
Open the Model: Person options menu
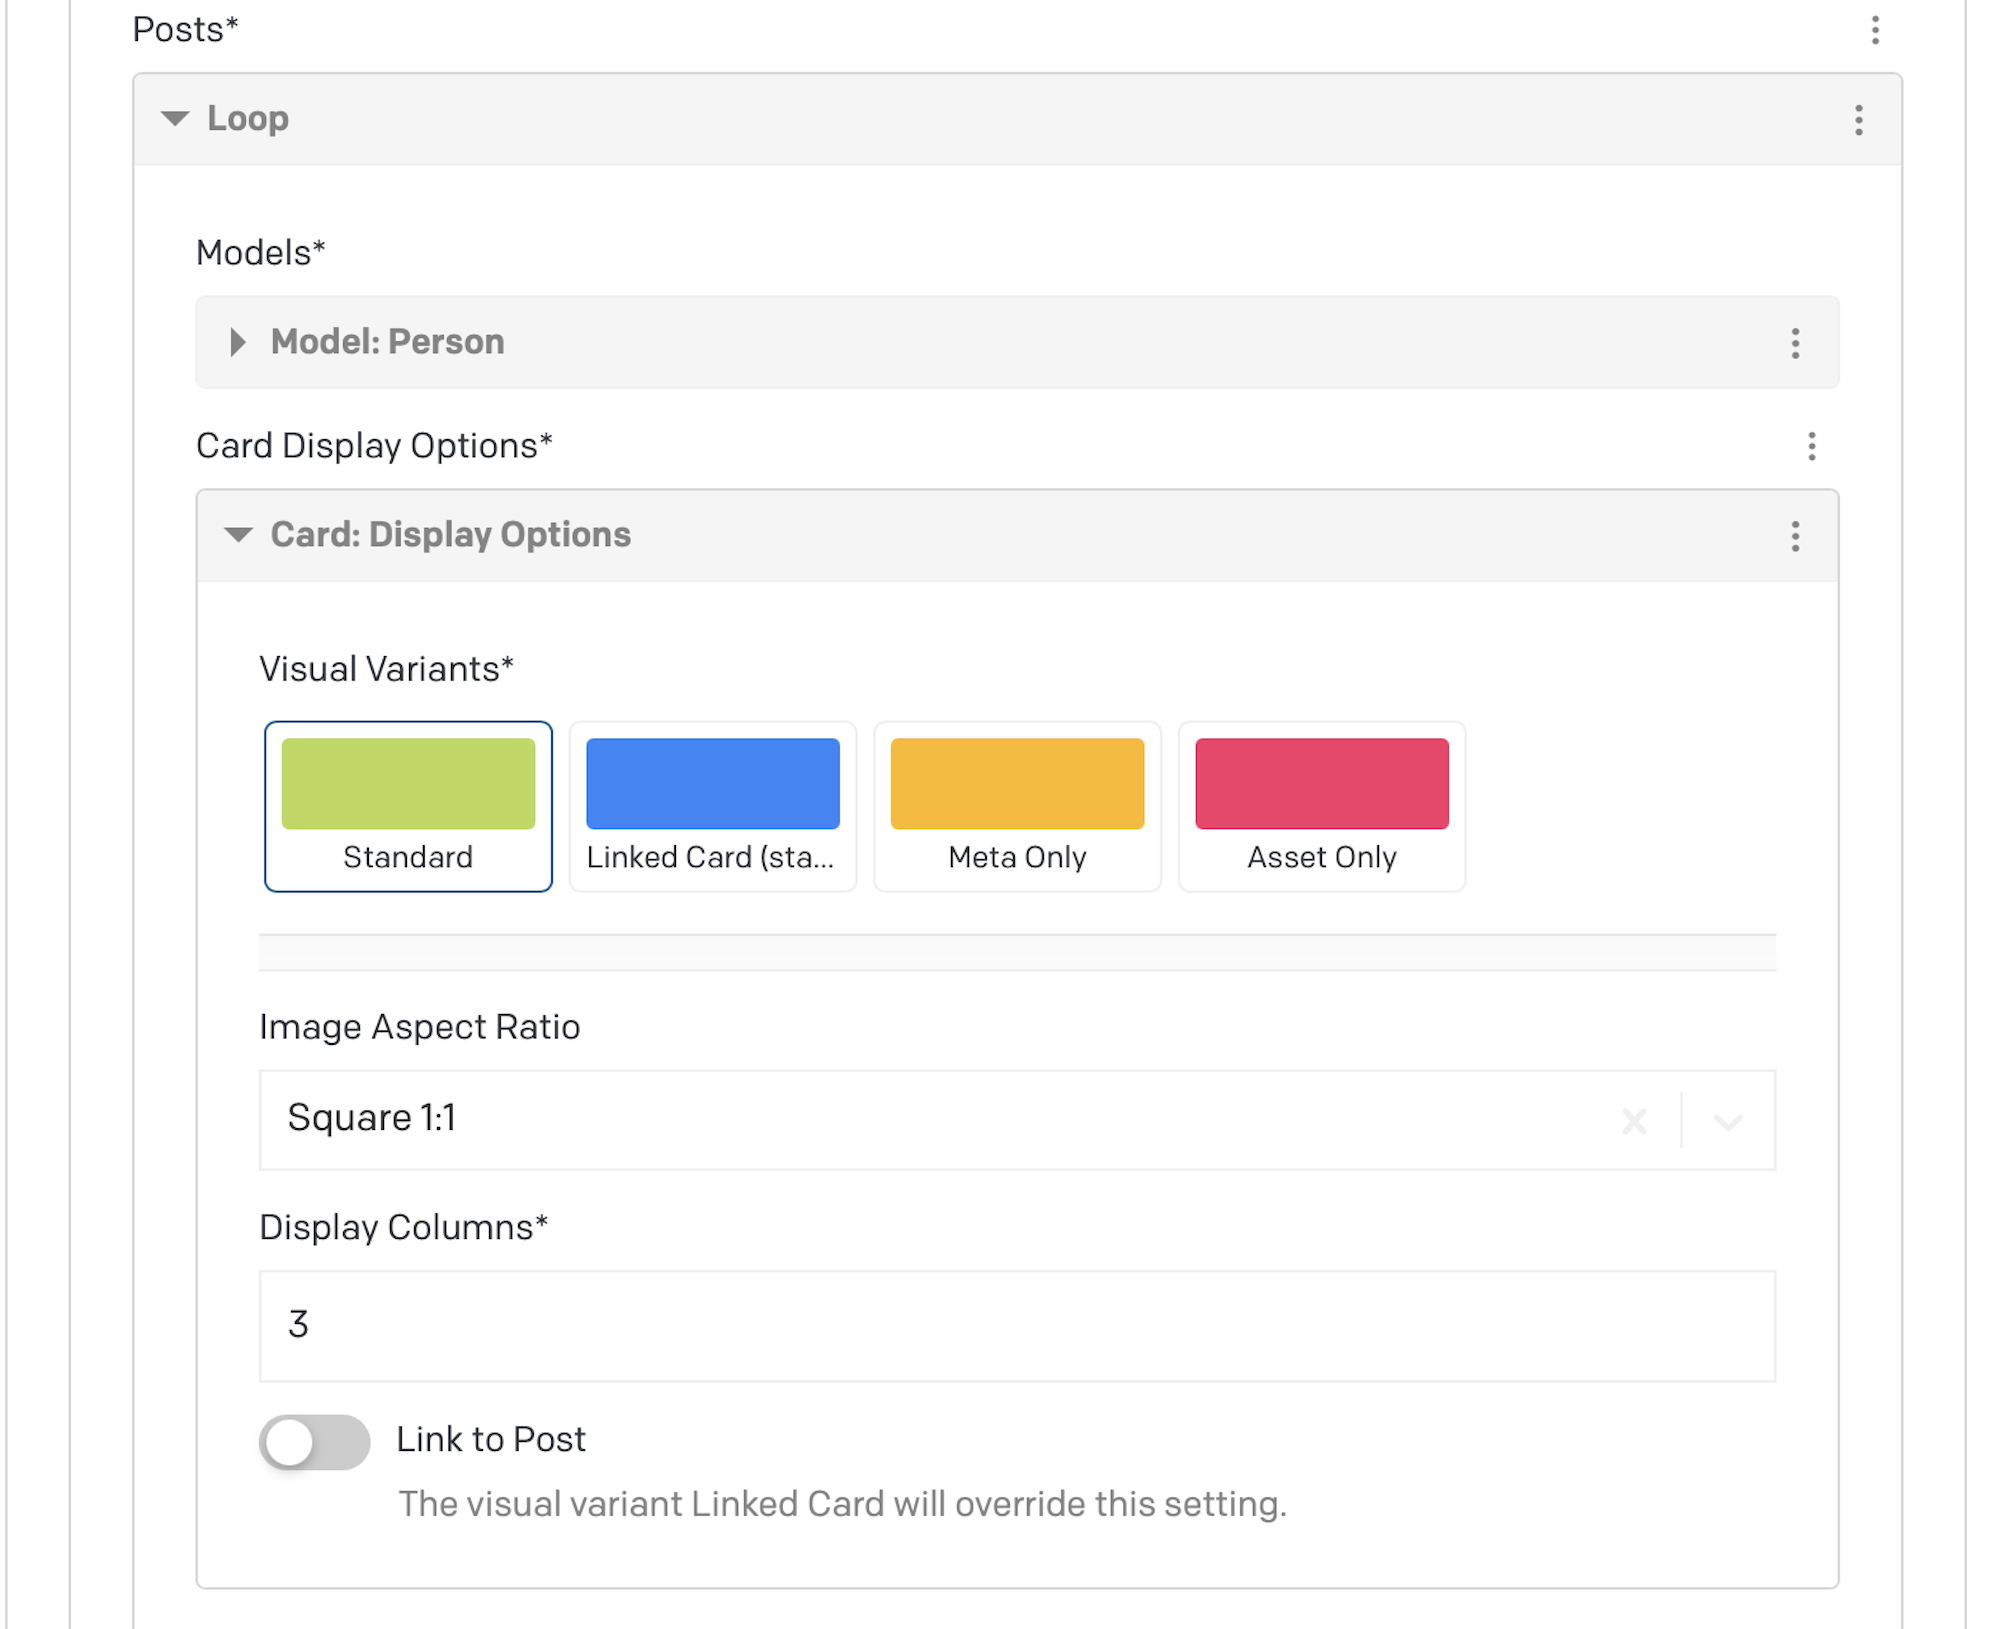[1795, 343]
